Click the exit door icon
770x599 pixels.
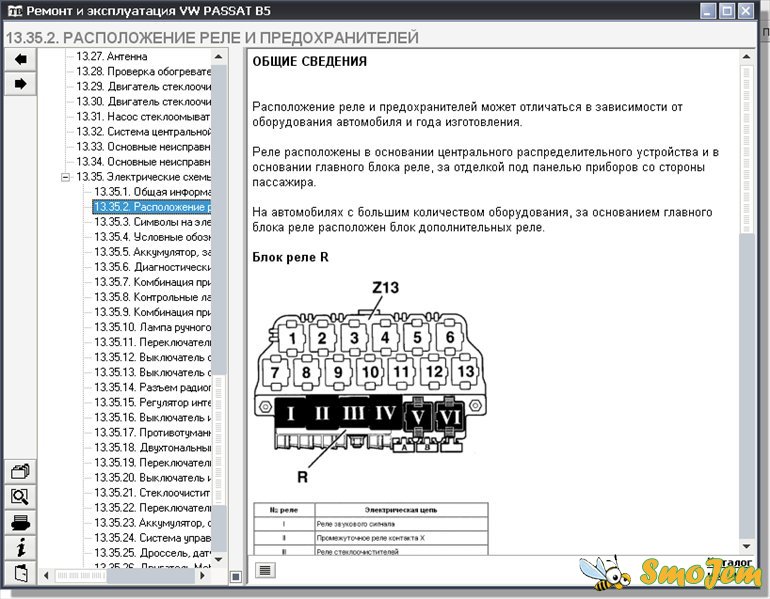(20, 573)
